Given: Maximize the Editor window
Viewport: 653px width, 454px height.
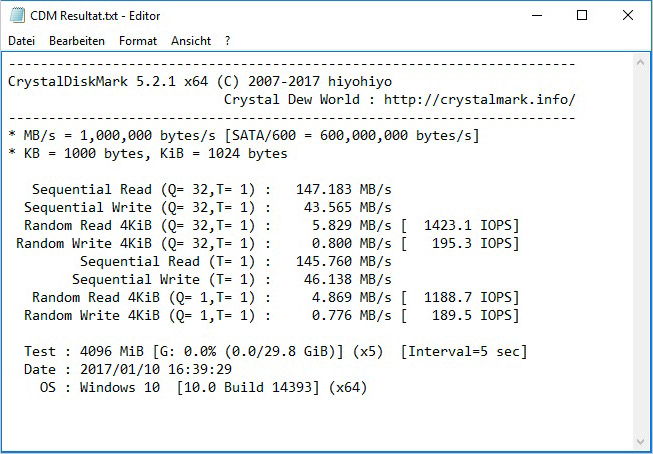Looking at the screenshot, I should coord(582,15).
